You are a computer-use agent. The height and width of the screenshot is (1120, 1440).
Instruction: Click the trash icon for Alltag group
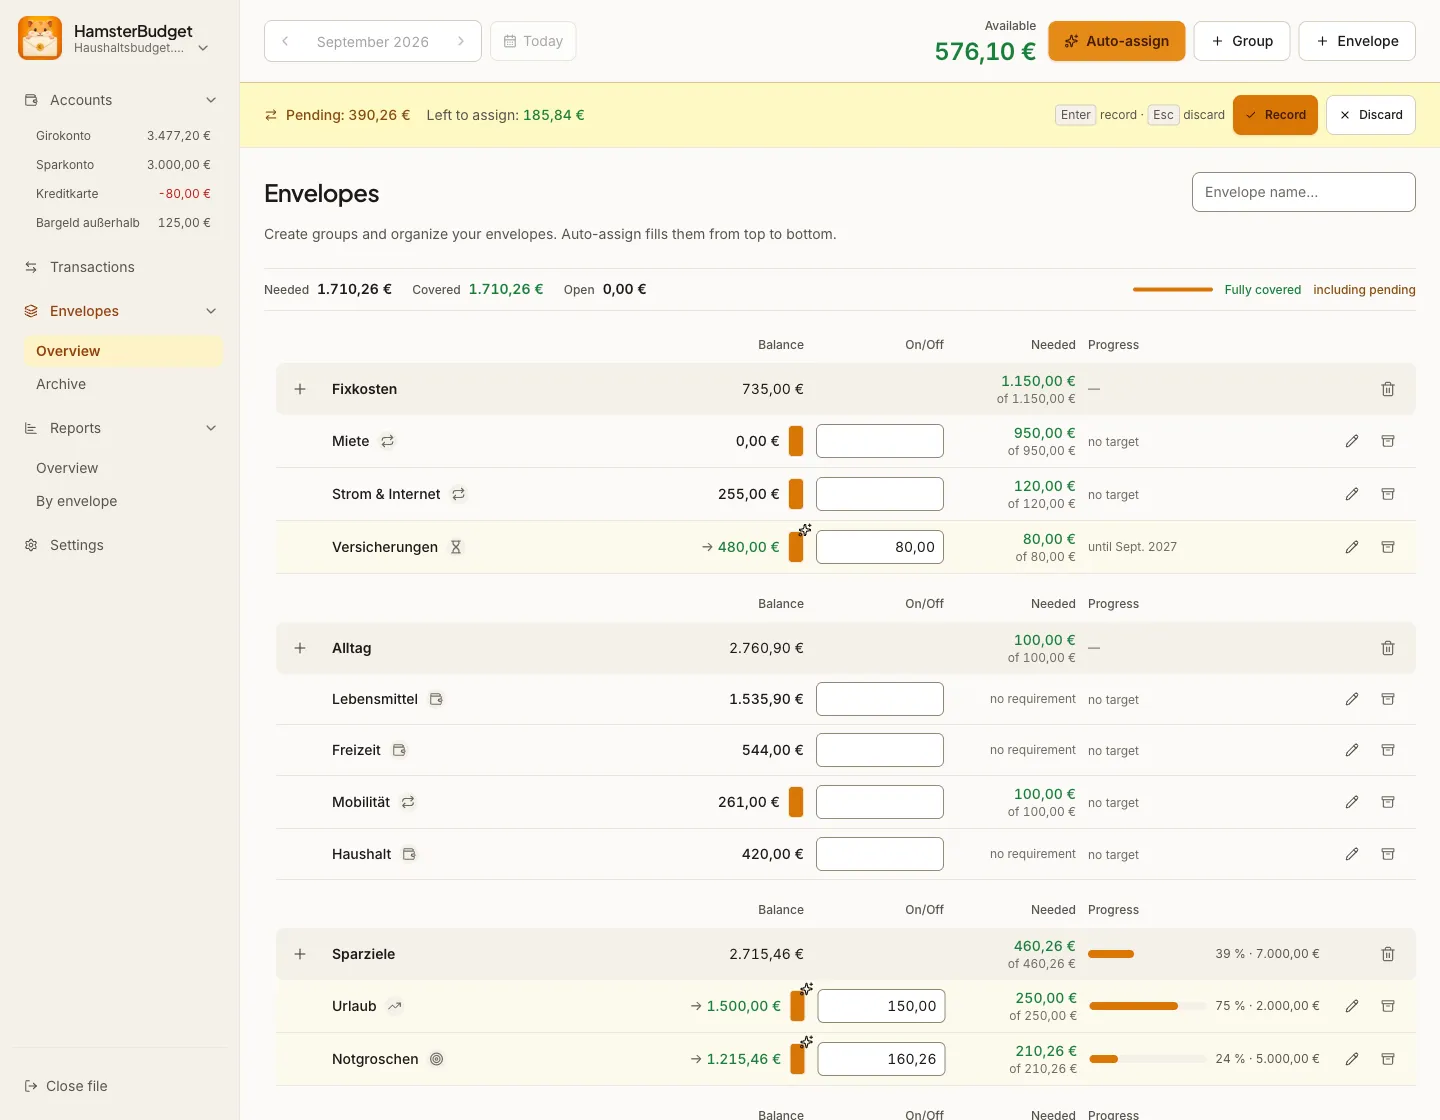(x=1388, y=648)
